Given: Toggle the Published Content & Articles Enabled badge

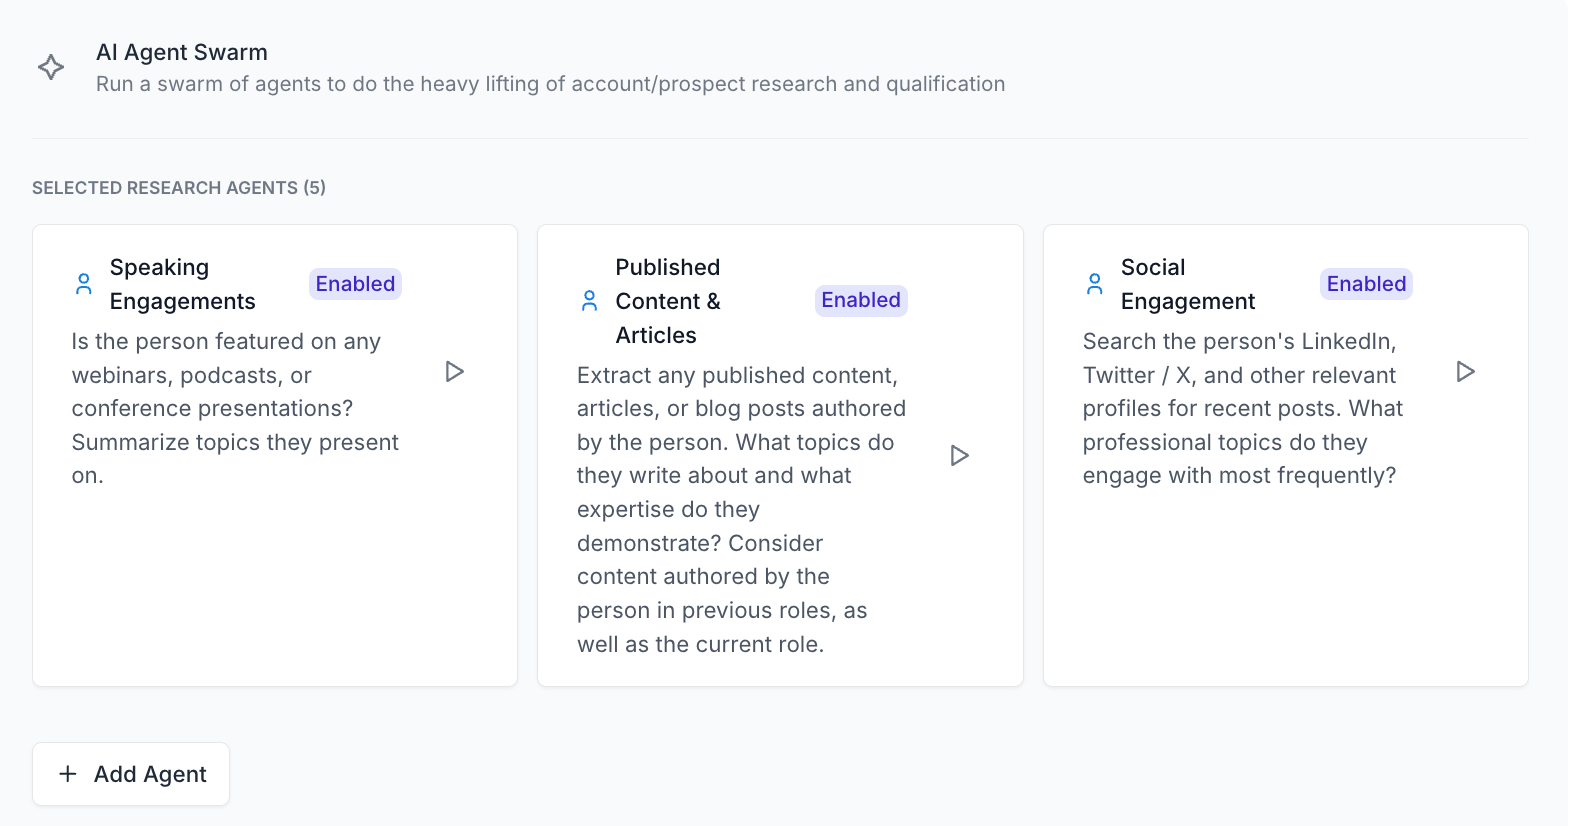Looking at the screenshot, I should click(x=861, y=300).
